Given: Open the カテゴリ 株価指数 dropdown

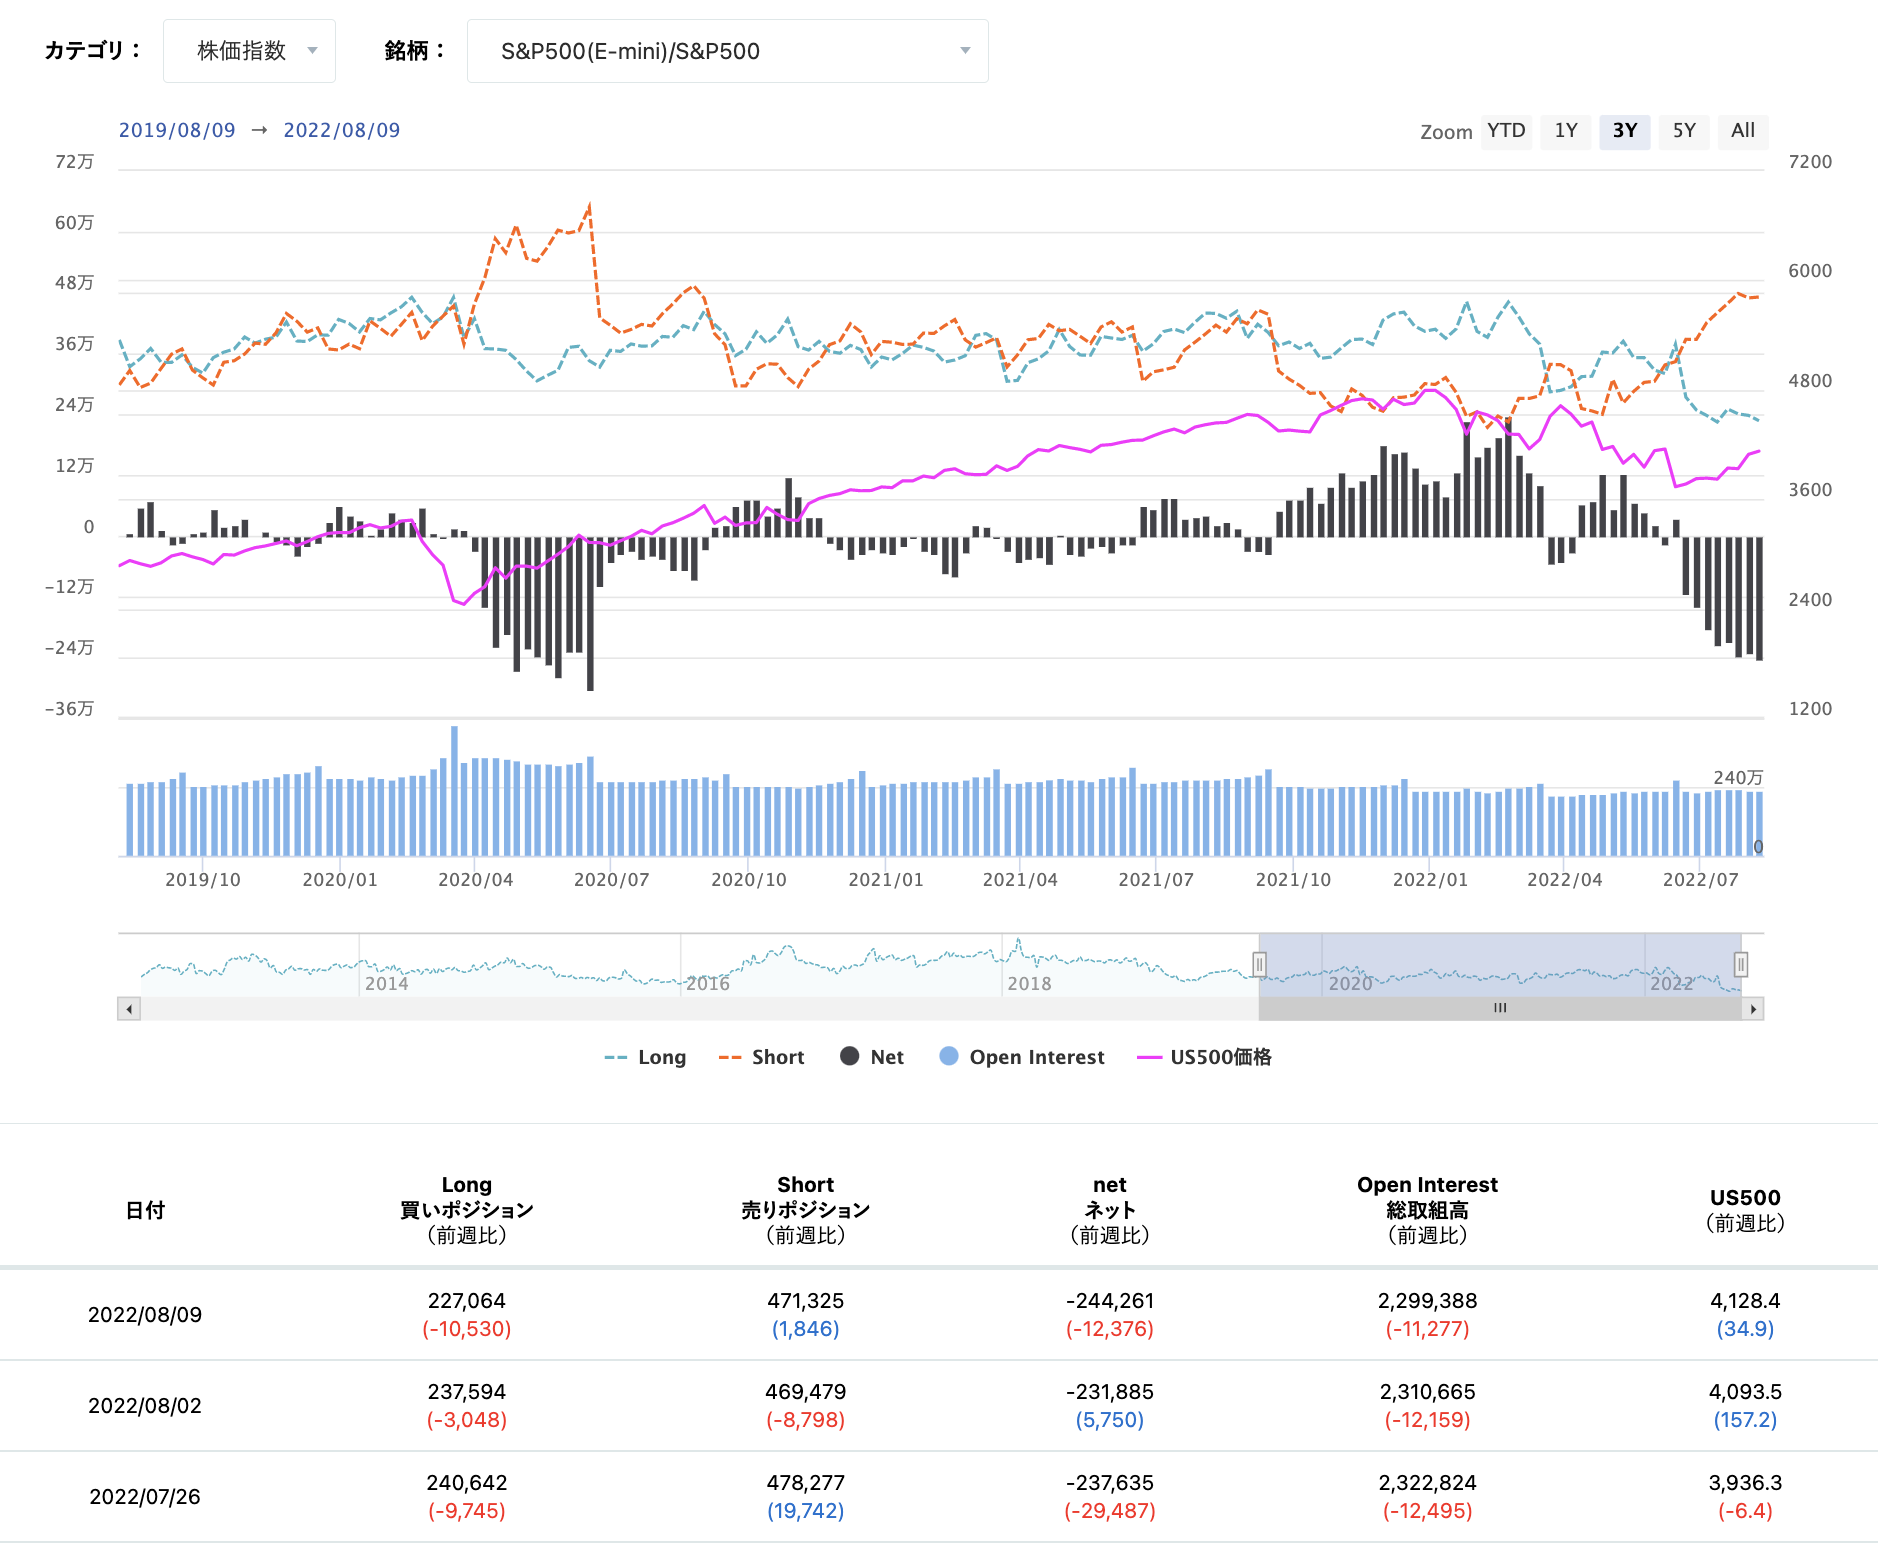Looking at the screenshot, I should pyautogui.click(x=249, y=51).
